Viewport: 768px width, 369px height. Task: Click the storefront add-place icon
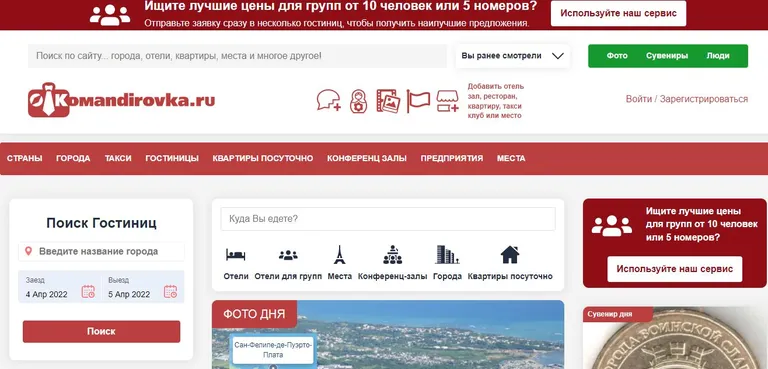447,101
